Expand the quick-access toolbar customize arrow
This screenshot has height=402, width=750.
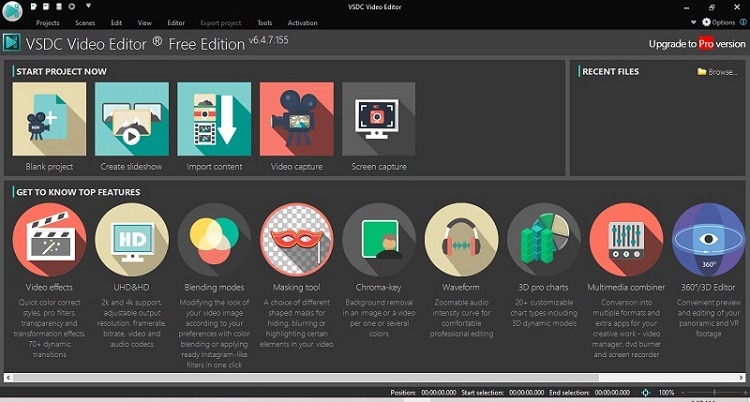88,7
